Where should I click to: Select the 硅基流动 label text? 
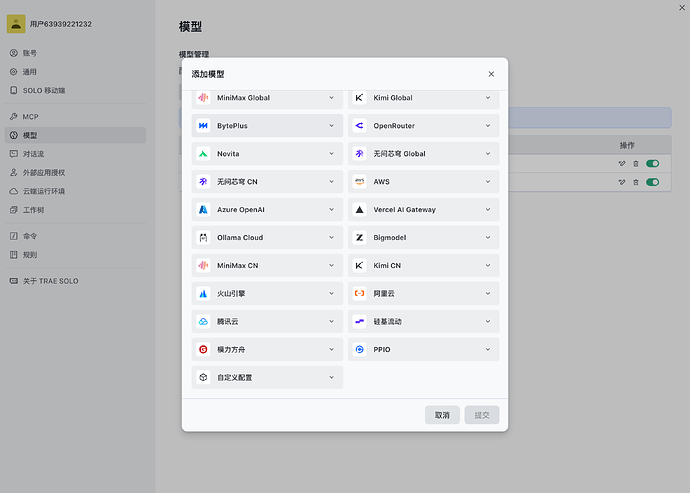387,322
